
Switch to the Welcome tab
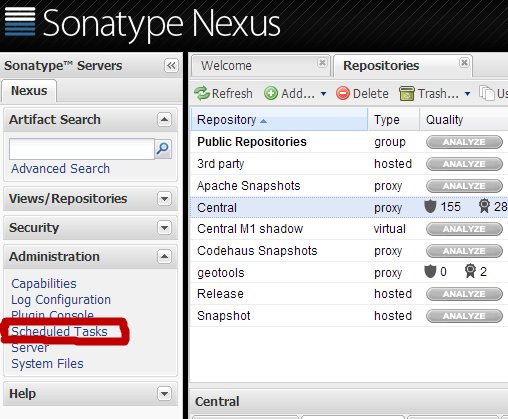(x=261, y=66)
